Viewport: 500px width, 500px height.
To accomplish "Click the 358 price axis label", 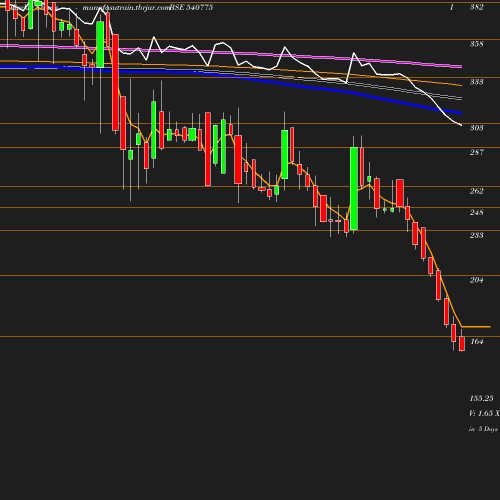I will click(x=477, y=44).
